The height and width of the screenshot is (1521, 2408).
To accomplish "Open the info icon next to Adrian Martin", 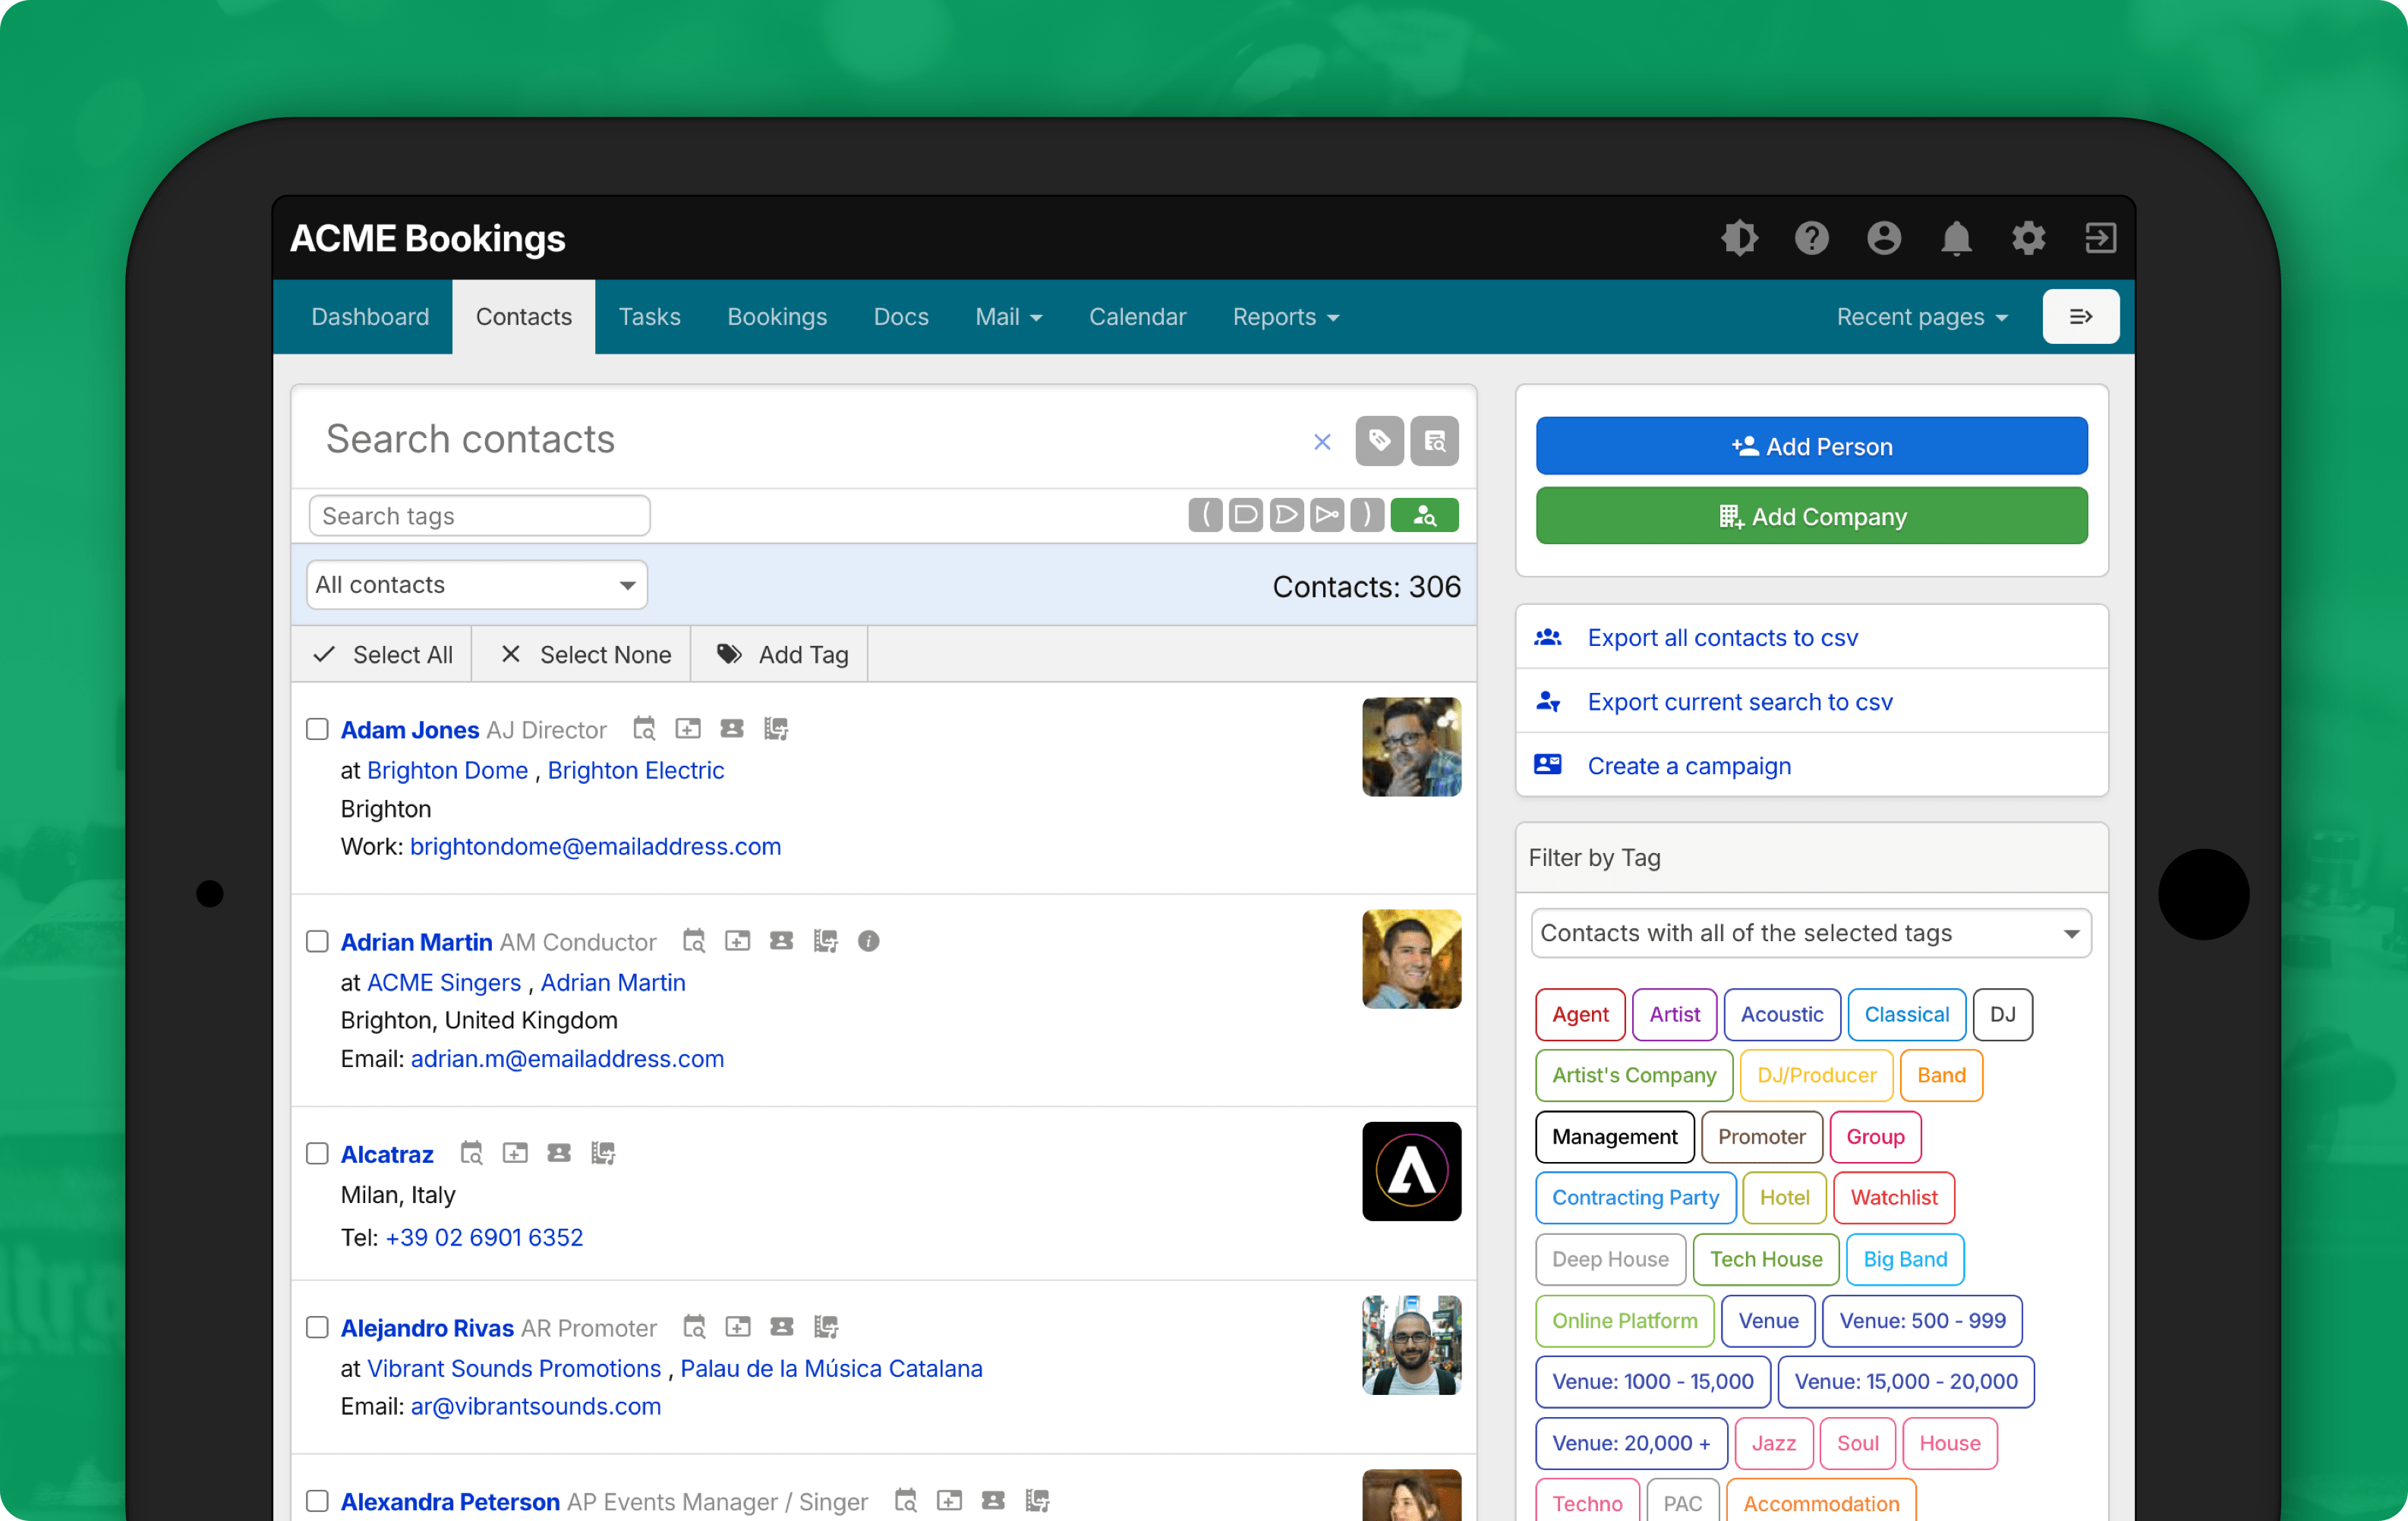I will pos(869,941).
